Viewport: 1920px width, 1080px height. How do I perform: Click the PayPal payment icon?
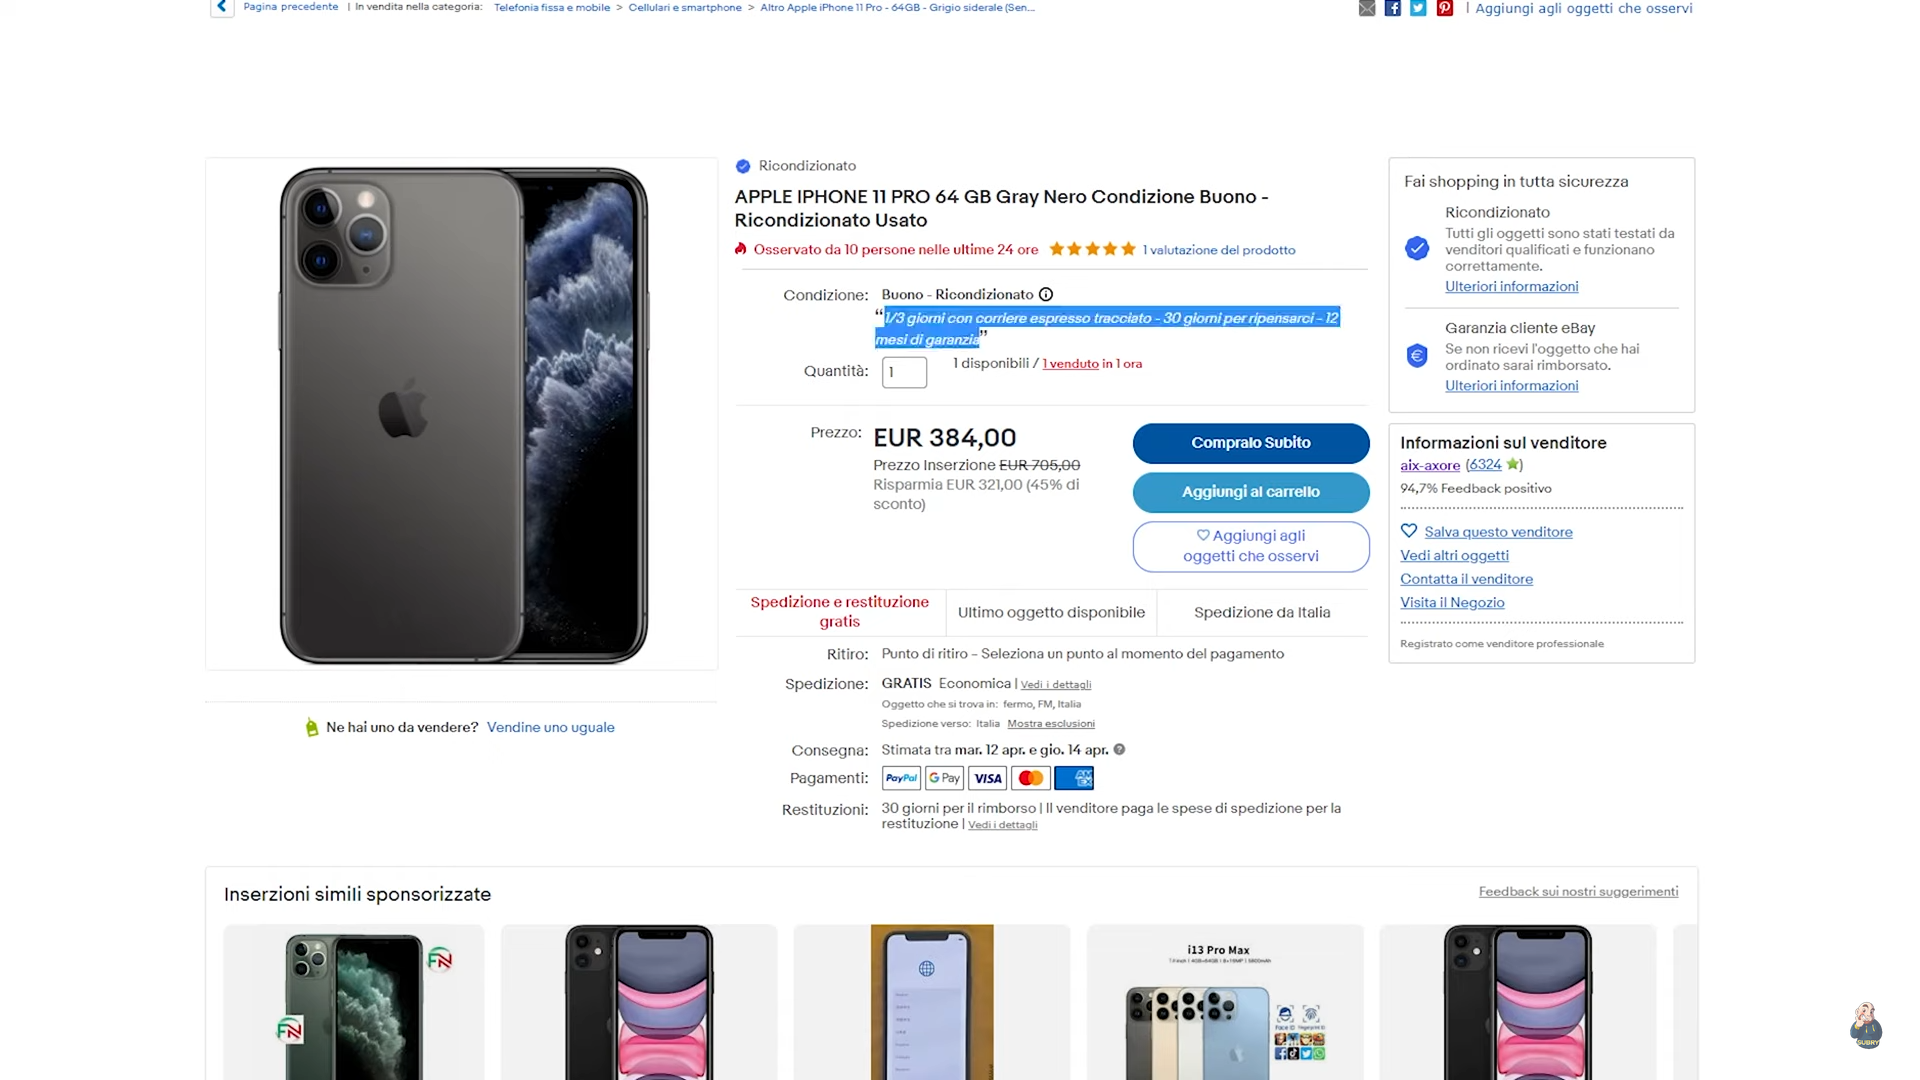tap(901, 778)
